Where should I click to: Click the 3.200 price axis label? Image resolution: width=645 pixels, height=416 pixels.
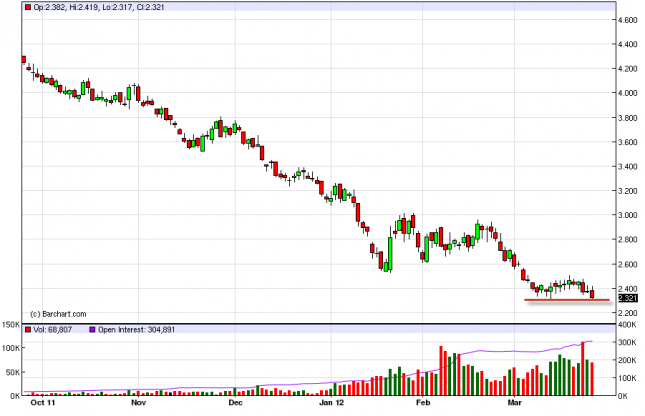coord(628,191)
